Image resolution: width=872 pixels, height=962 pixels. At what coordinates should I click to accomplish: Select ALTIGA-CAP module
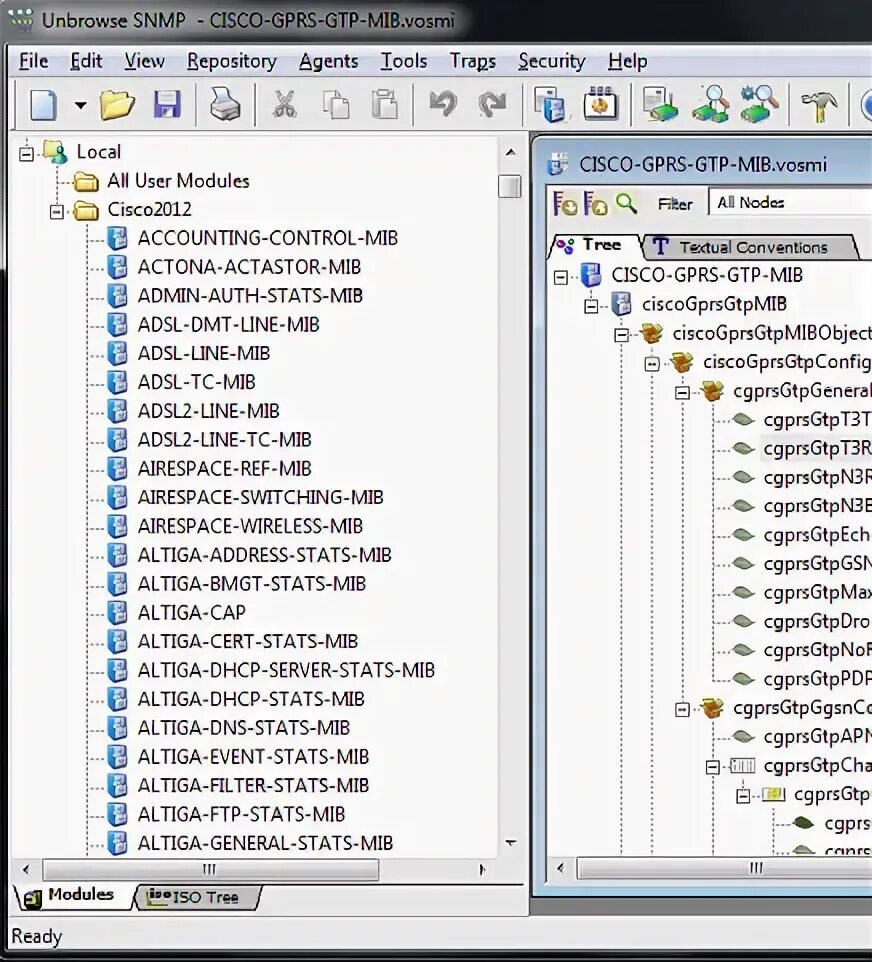point(191,612)
